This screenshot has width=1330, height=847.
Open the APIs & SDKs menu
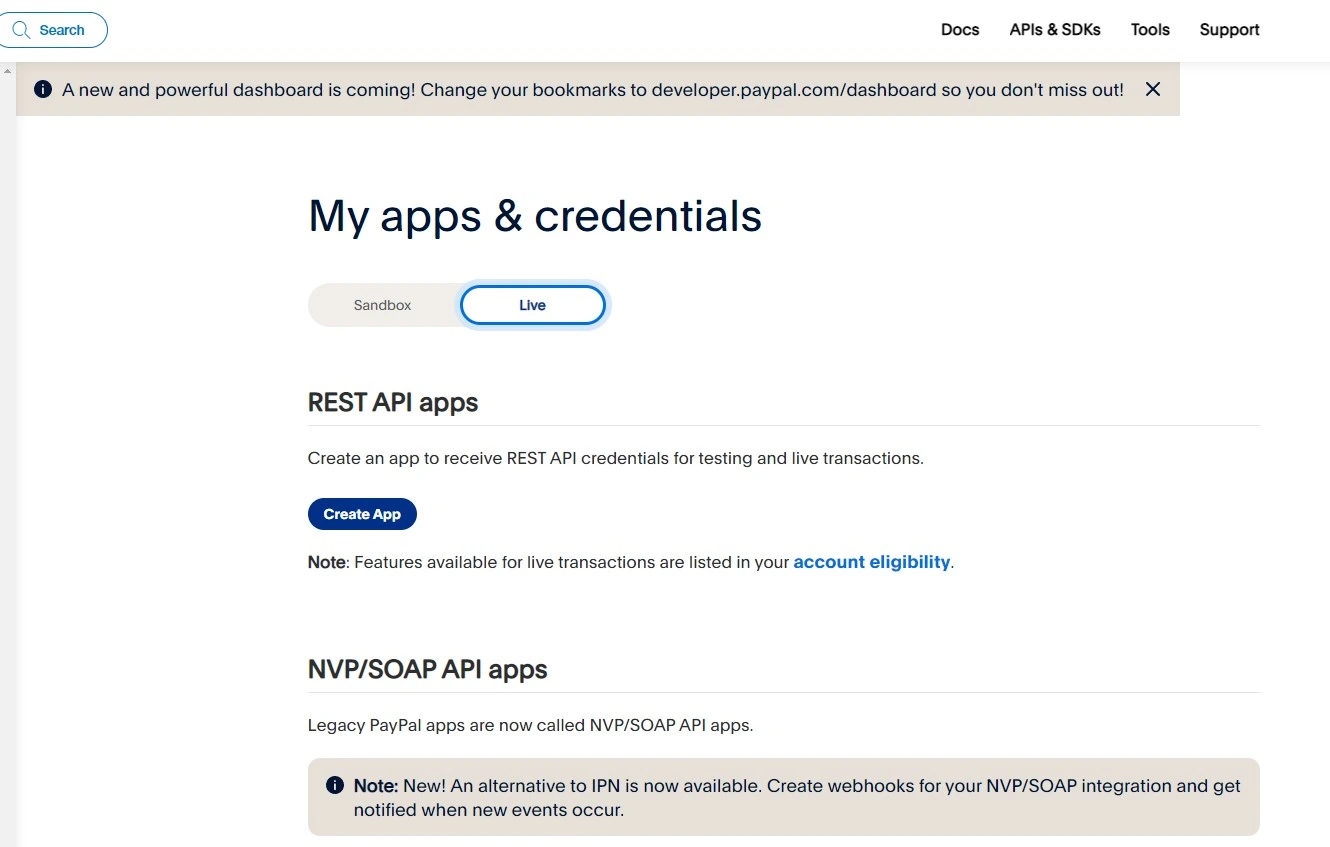(x=1055, y=30)
